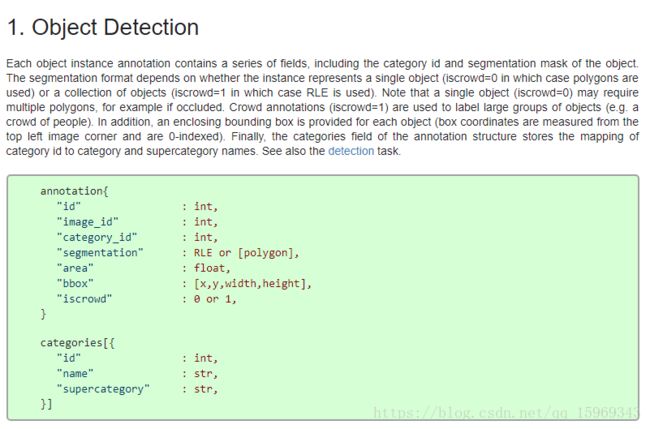
Task: Click the "segmentation" key in annotation
Action: (100, 253)
